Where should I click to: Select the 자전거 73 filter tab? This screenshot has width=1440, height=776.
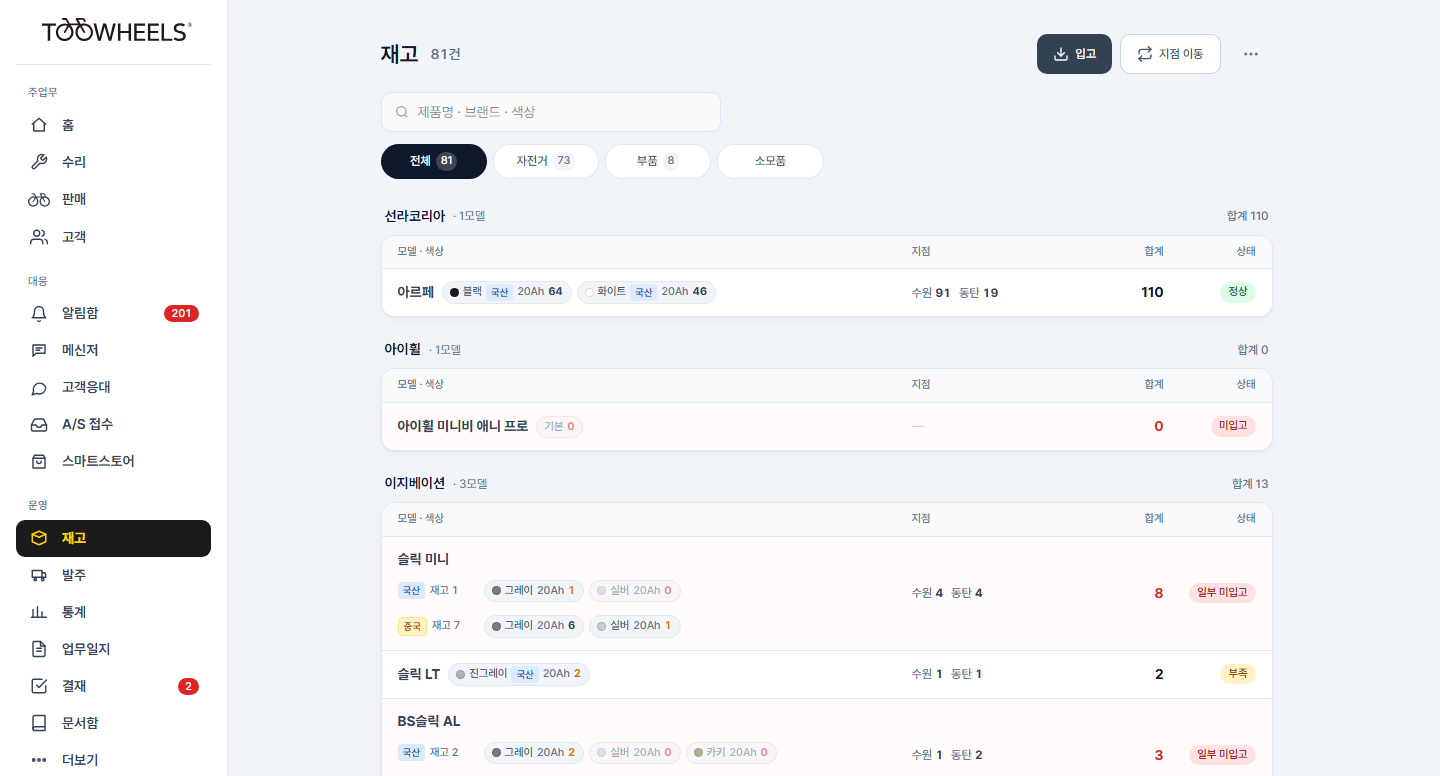point(545,161)
